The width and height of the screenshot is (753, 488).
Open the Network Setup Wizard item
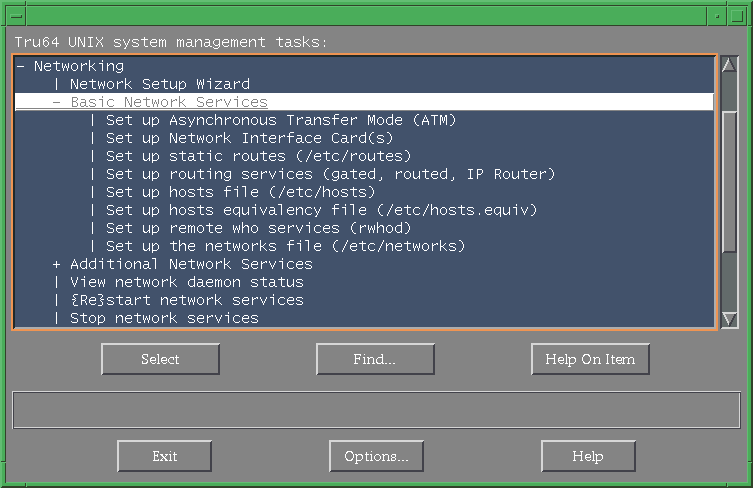pyautogui.click(x=159, y=84)
